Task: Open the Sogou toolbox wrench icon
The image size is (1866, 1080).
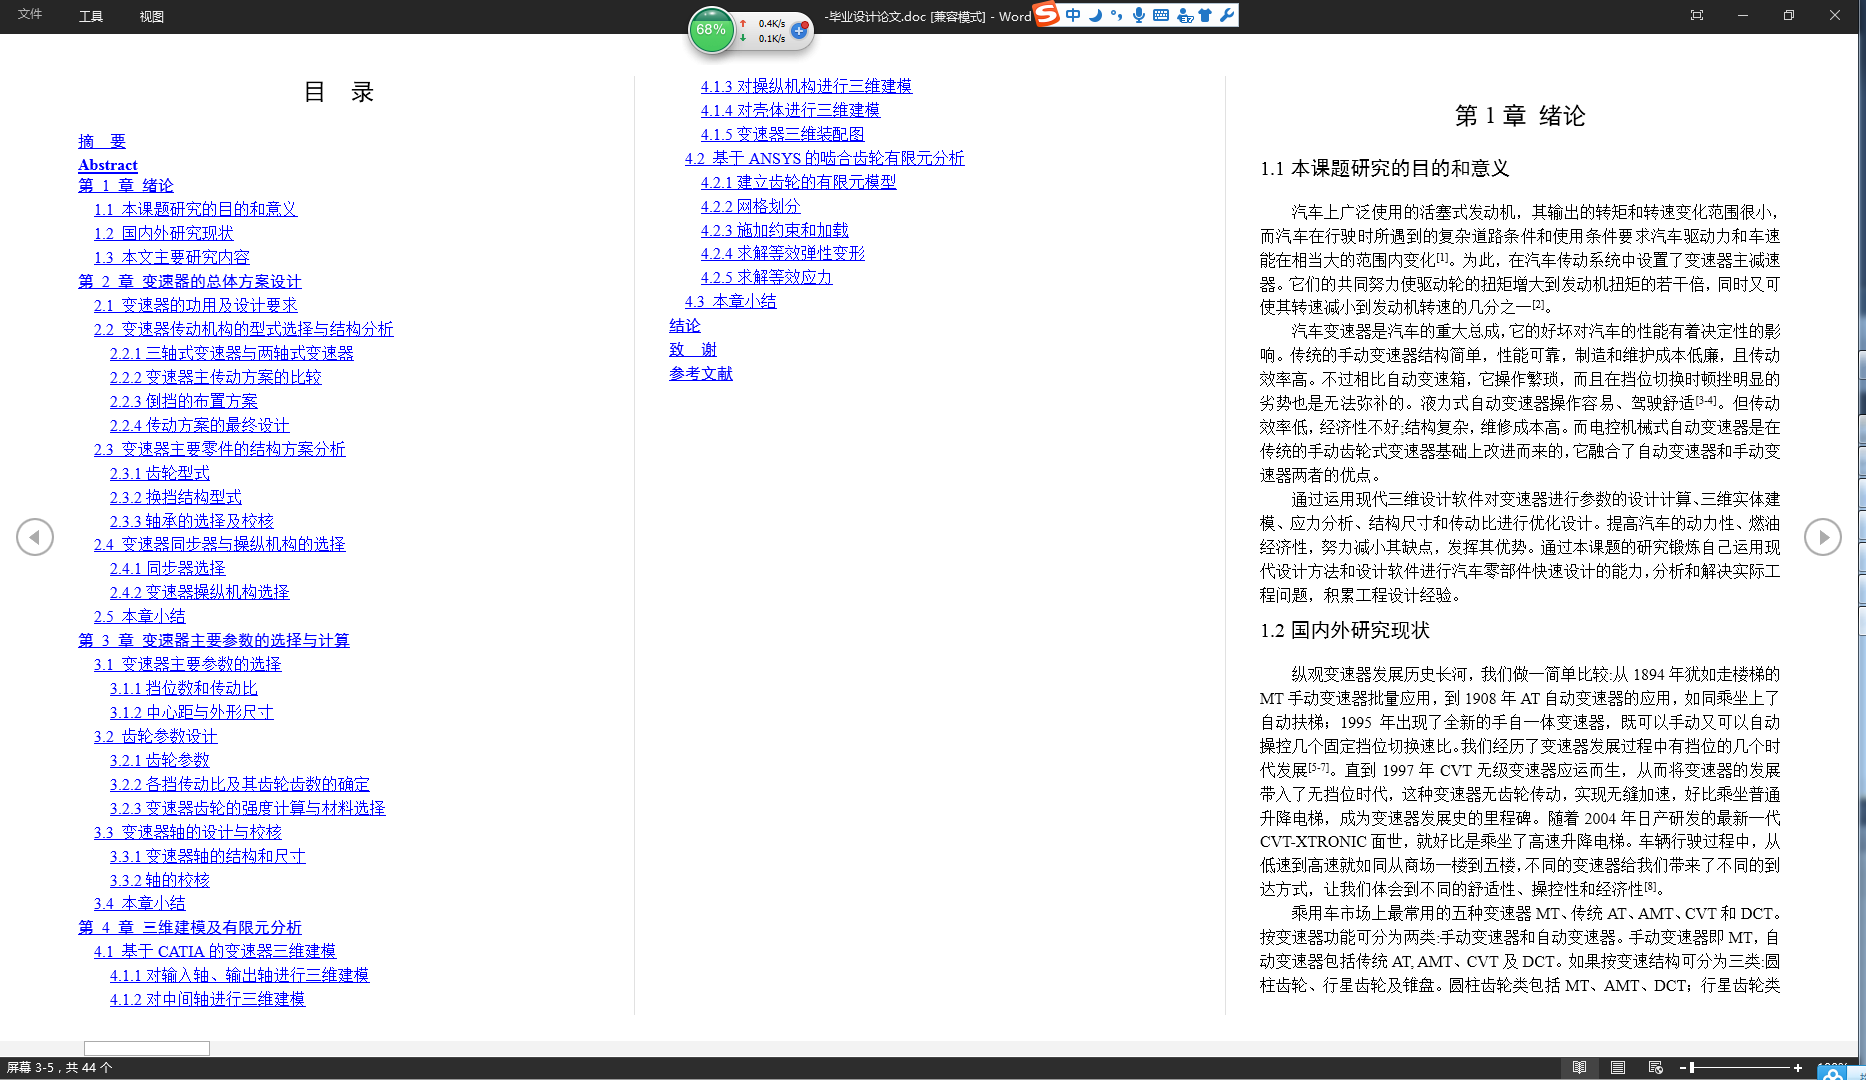Action: (x=1226, y=15)
